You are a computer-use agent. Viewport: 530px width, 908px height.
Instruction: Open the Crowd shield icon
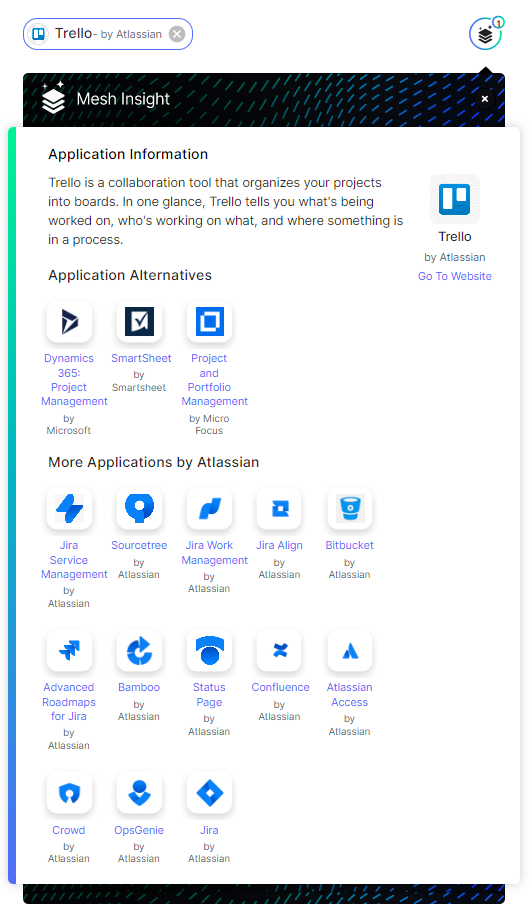click(70, 793)
